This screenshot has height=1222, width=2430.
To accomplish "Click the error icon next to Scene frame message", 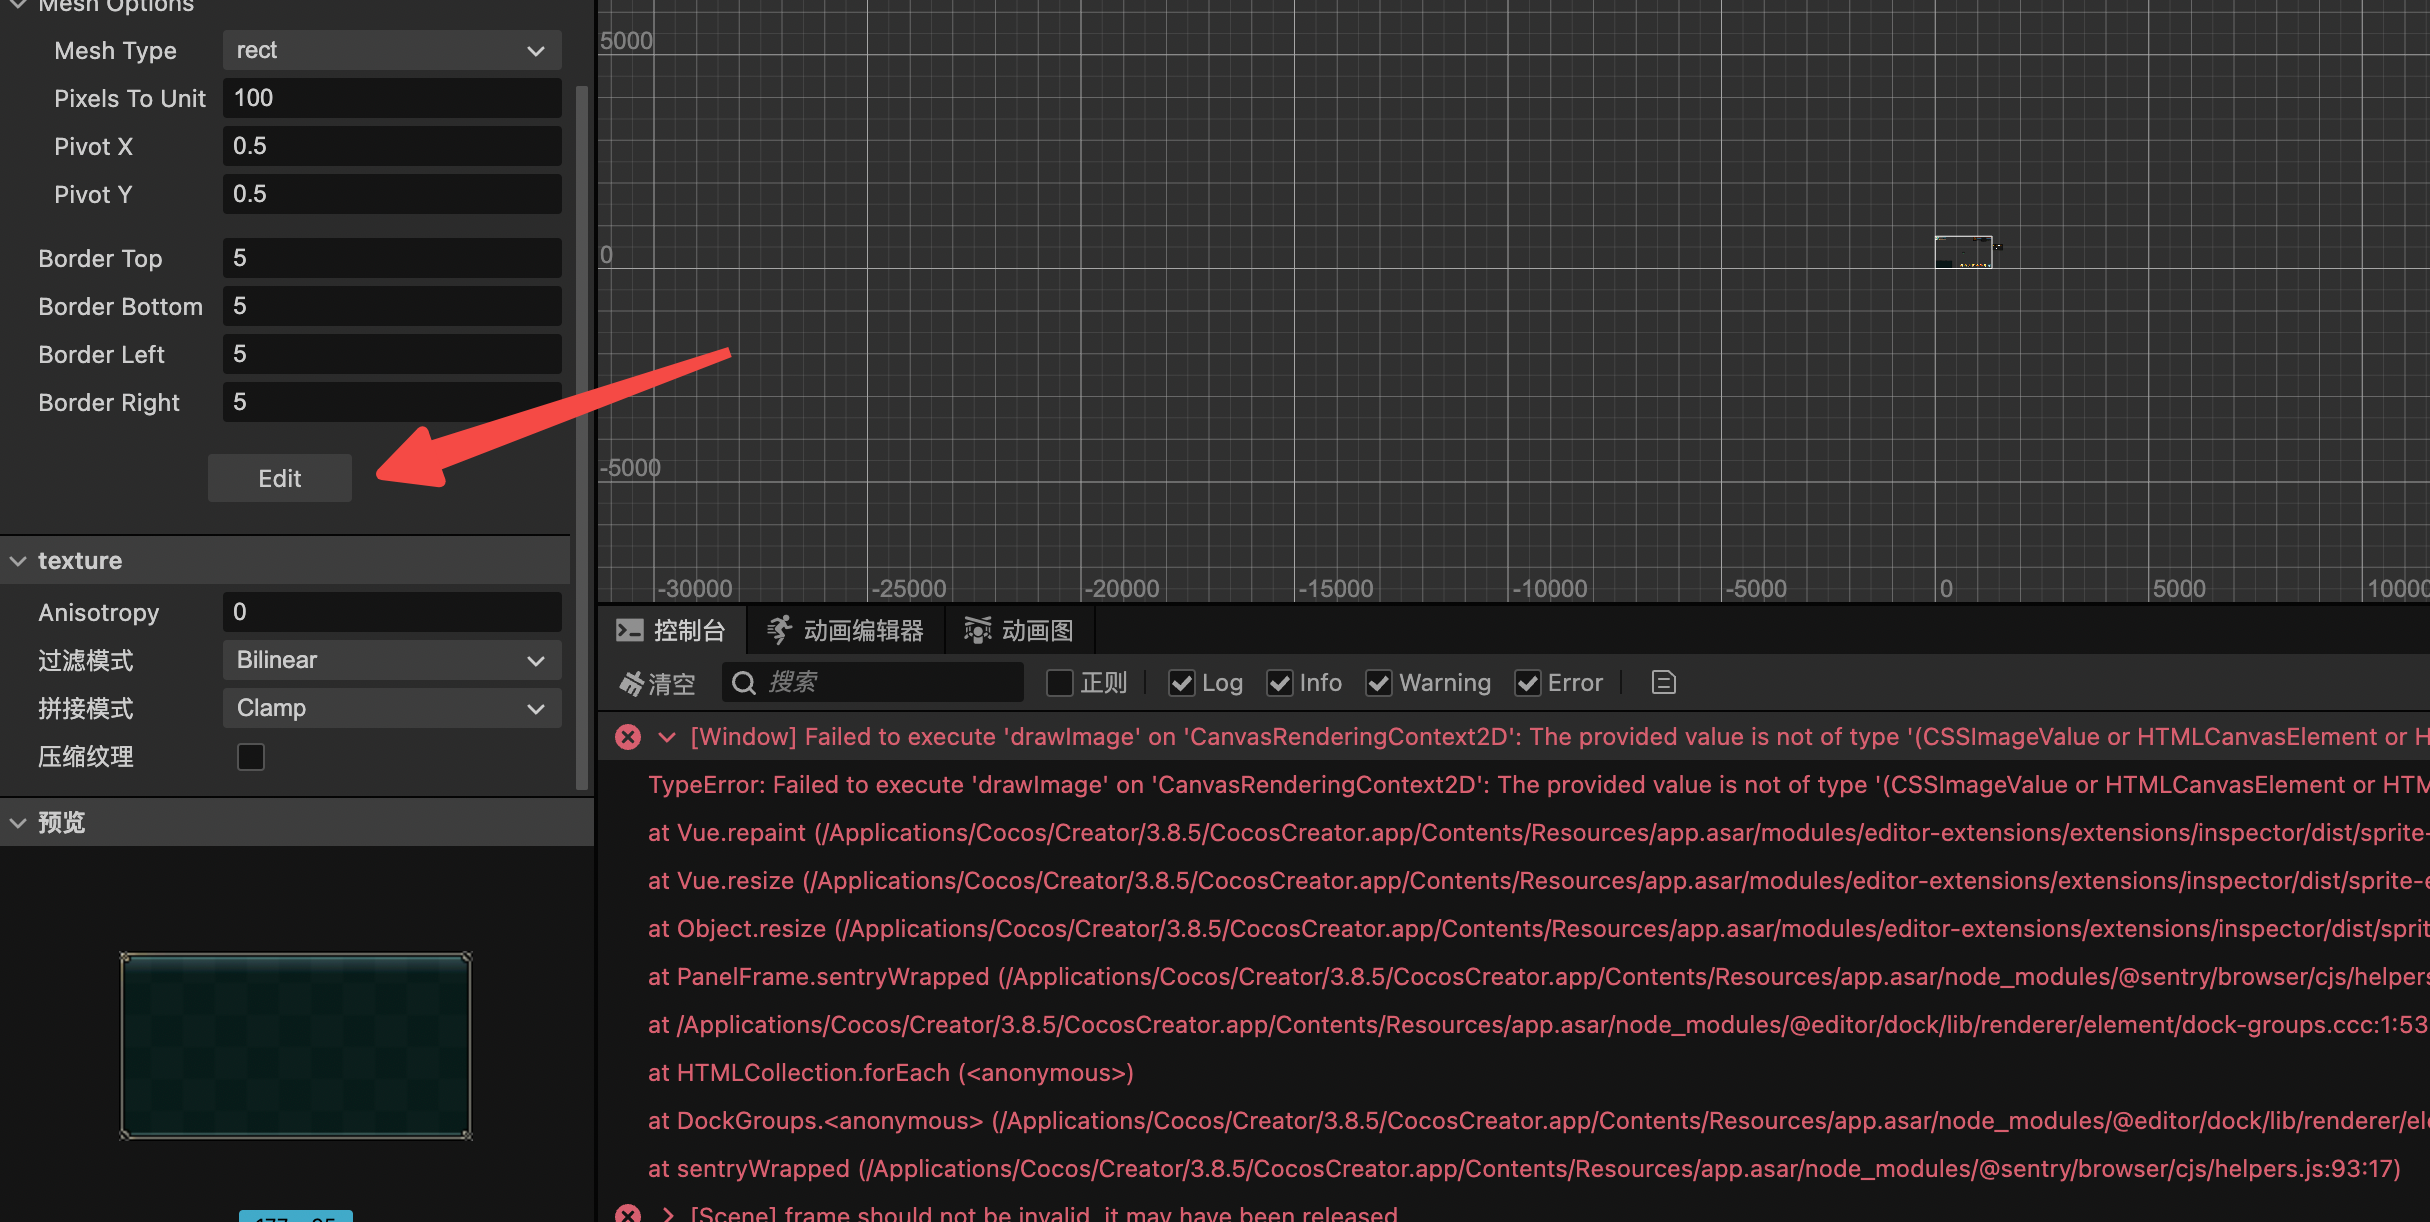I will click(628, 1213).
